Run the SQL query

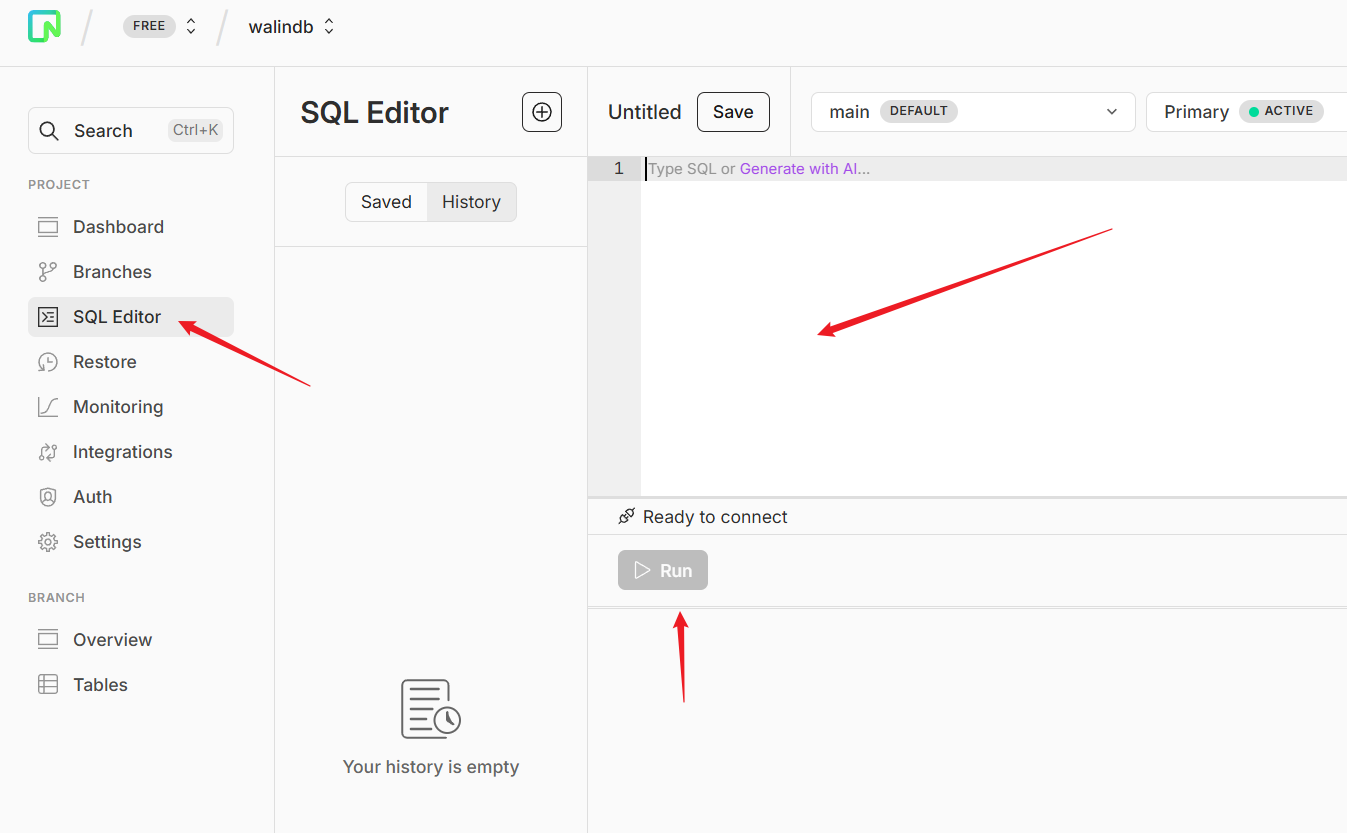tap(662, 569)
